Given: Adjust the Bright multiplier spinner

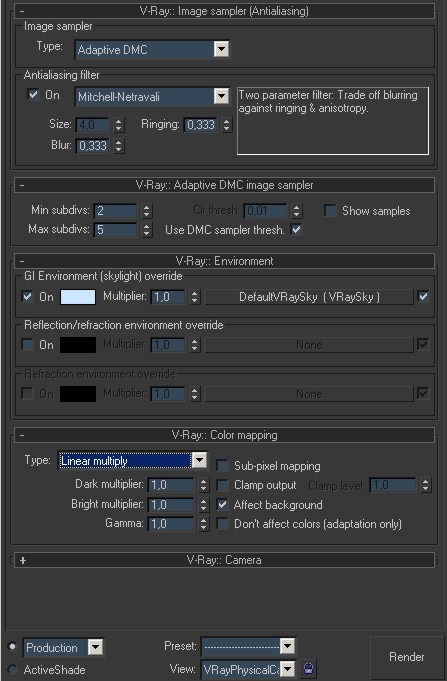Looking at the screenshot, I should 203,505.
